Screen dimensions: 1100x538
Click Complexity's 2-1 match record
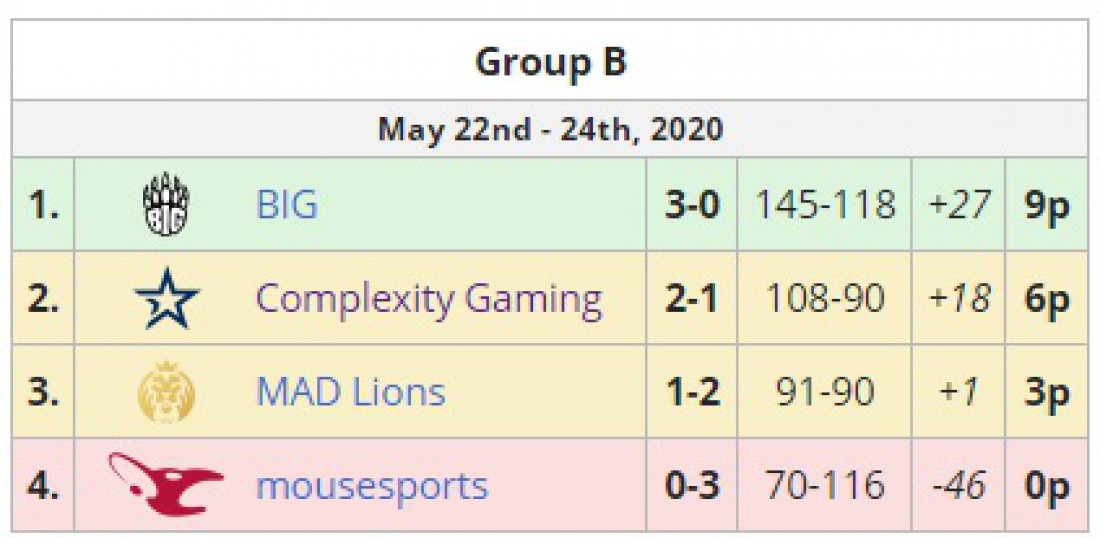click(x=692, y=299)
